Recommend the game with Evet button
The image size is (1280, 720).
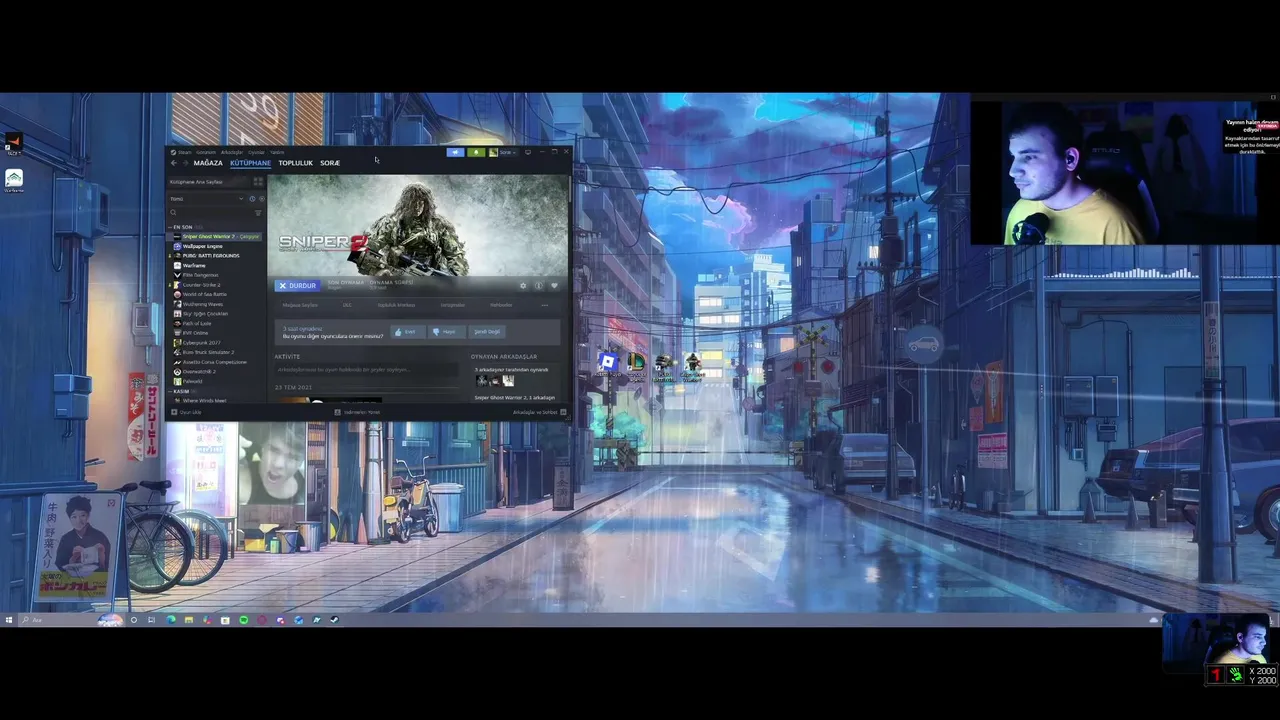pyautogui.click(x=407, y=331)
